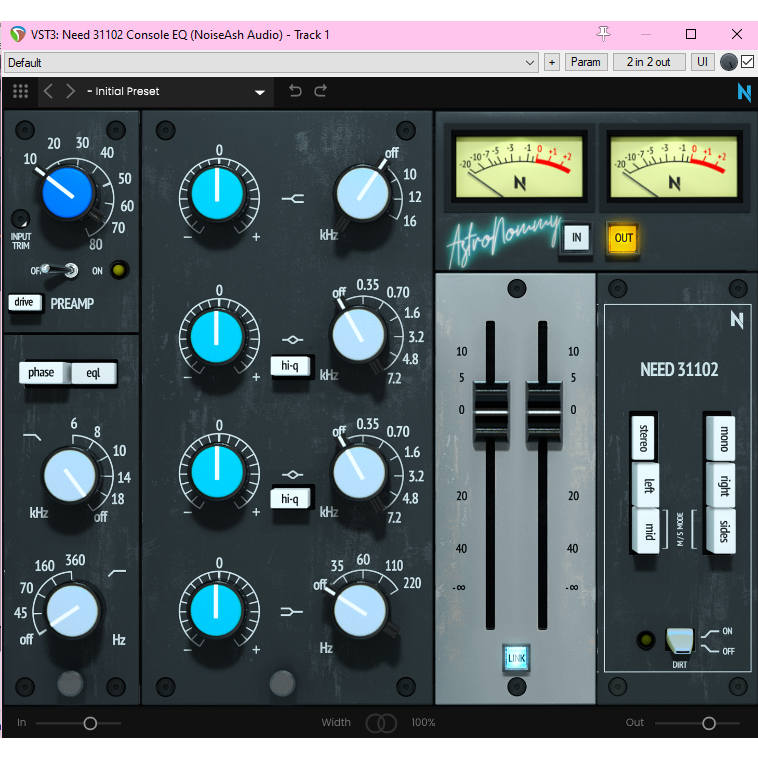Click the NoiseAsh N logo in the top bar
Screen dimensions: 758x758
point(744,92)
